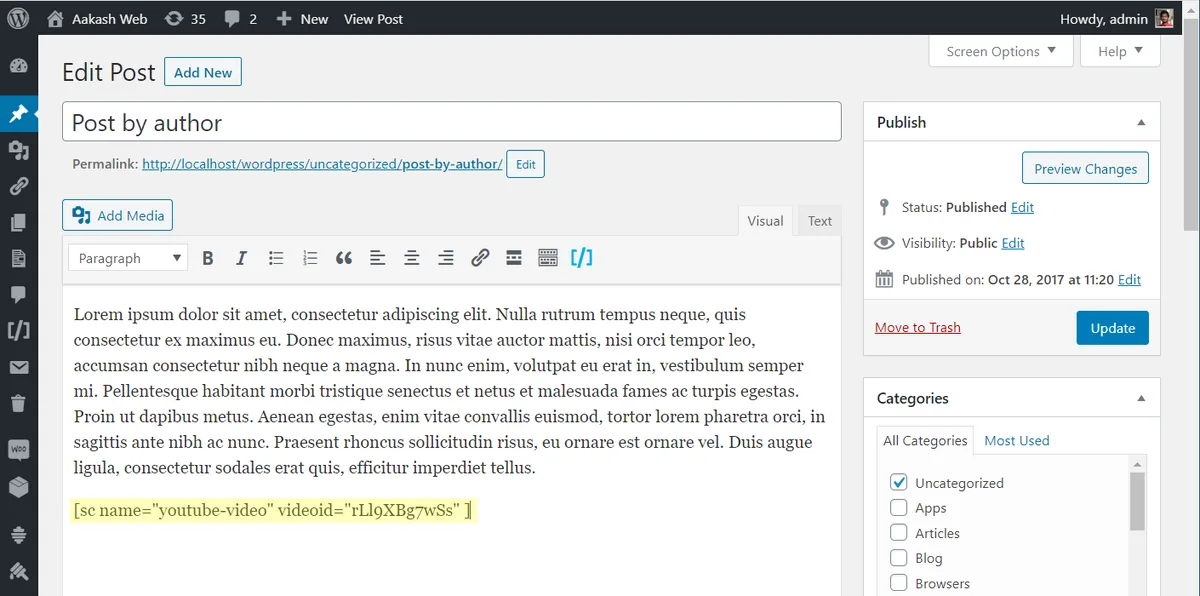Viewport: 1200px width, 596px height.
Task: Switch to the Visual editor tab
Action: (x=765, y=221)
